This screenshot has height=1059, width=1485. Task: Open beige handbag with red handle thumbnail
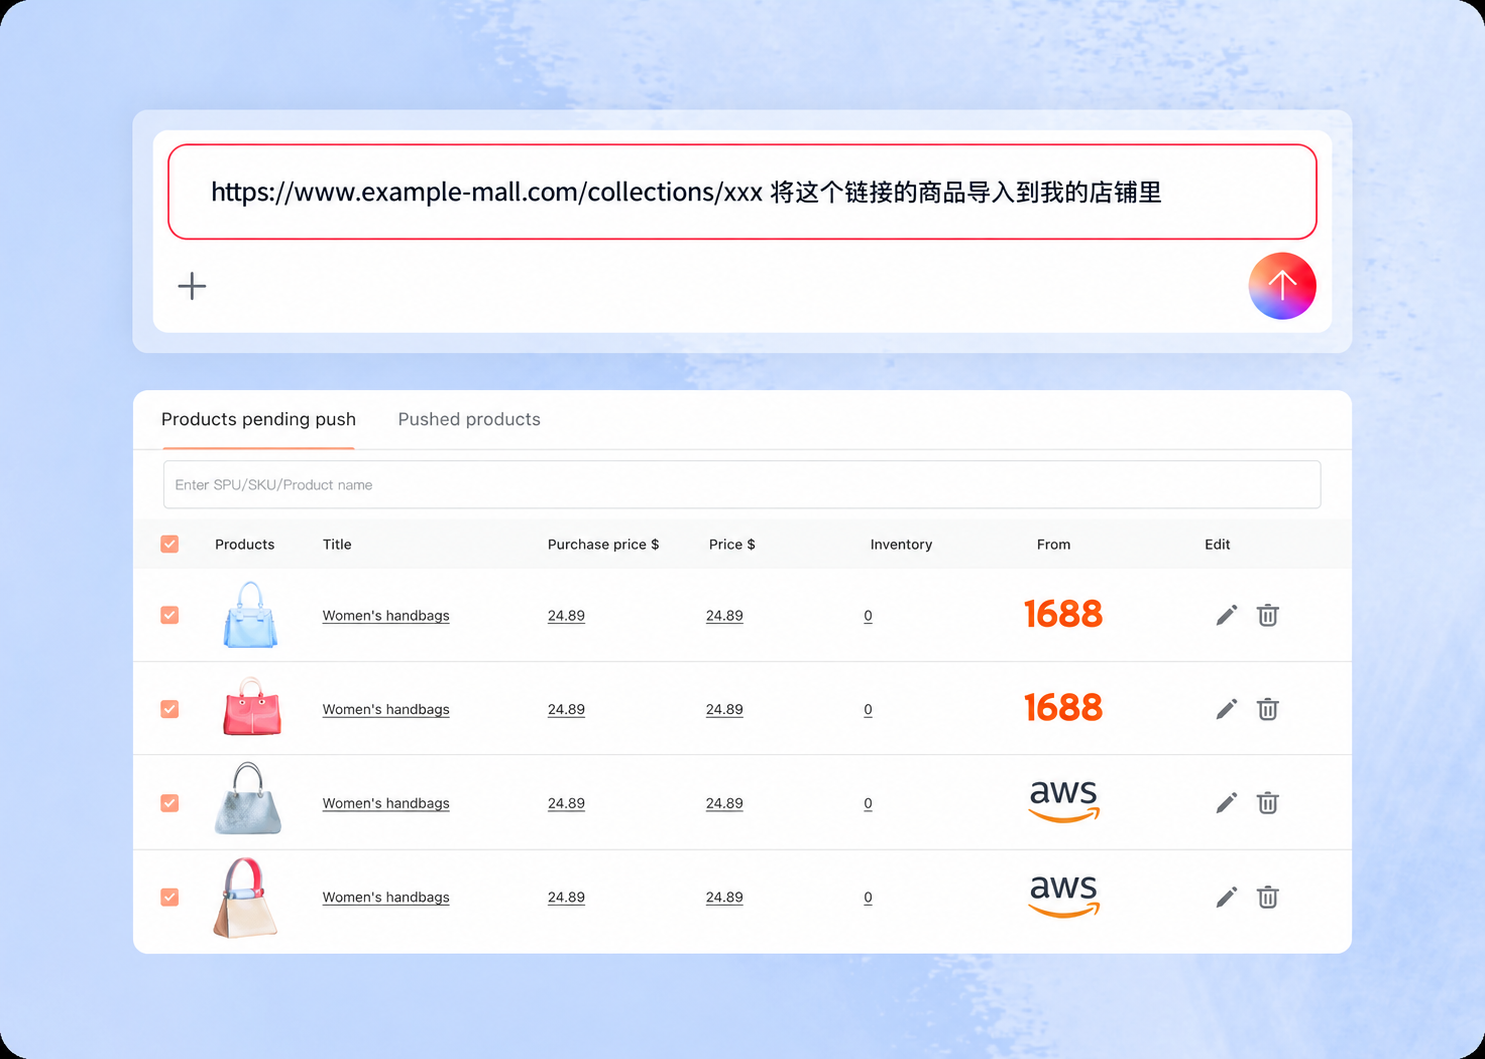[245, 897]
